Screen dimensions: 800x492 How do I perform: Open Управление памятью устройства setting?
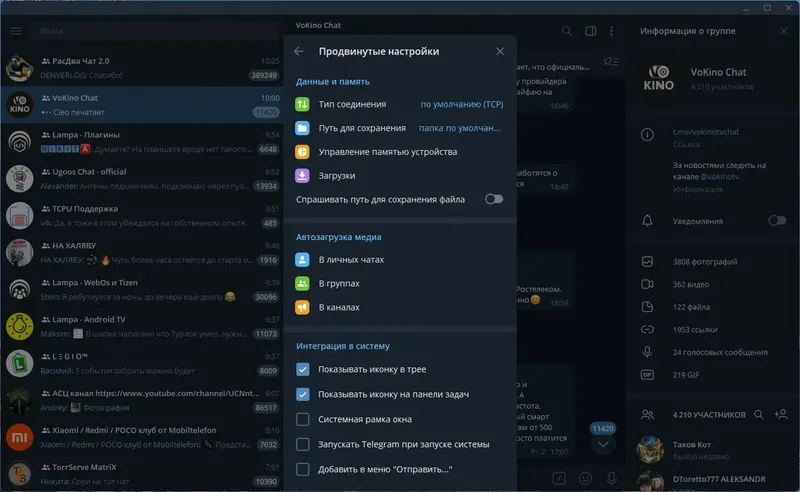click(399, 152)
